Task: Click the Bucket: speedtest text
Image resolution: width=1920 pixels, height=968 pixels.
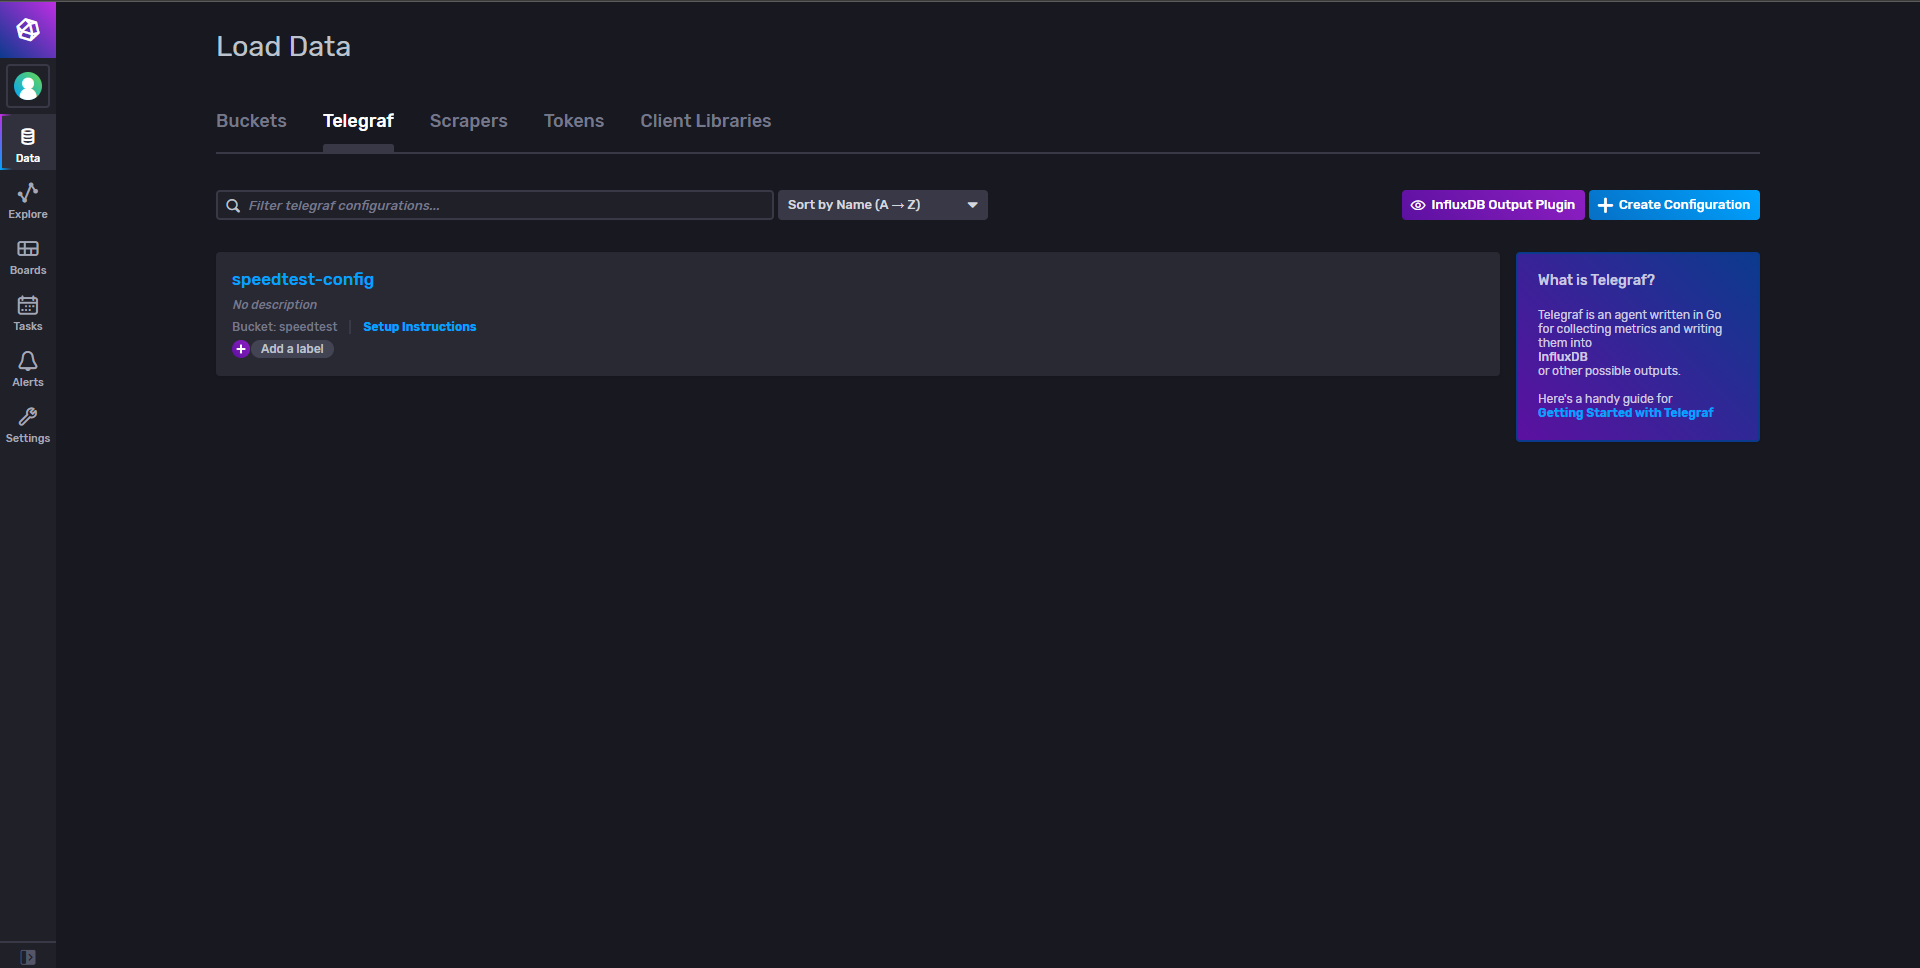Action: click(x=285, y=327)
